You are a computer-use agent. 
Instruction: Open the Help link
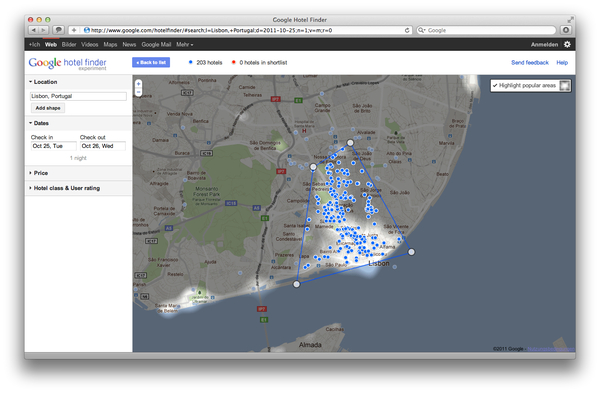562,62
